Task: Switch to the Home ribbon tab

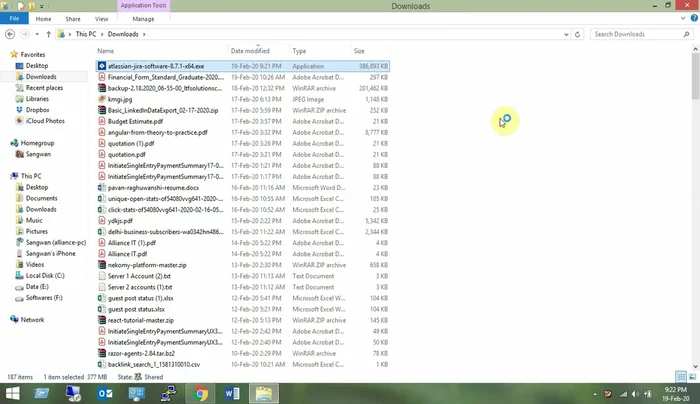Action: click(x=43, y=19)
